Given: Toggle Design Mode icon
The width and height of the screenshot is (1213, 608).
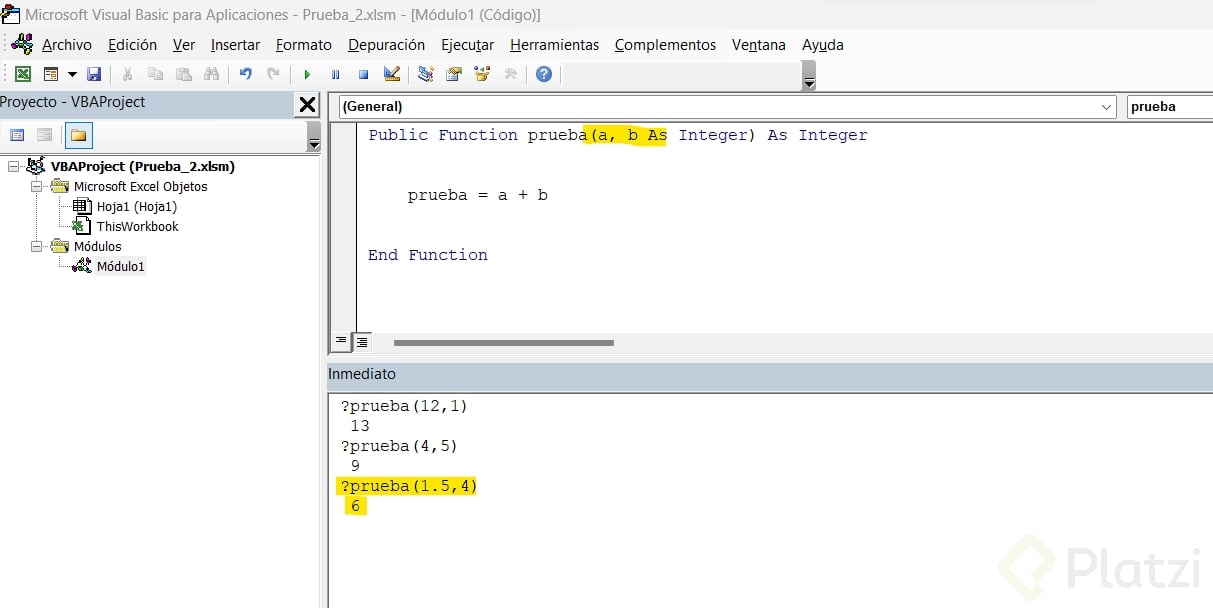Looking at the screenshot, I should pyautogui.click(x=392, y=74).
